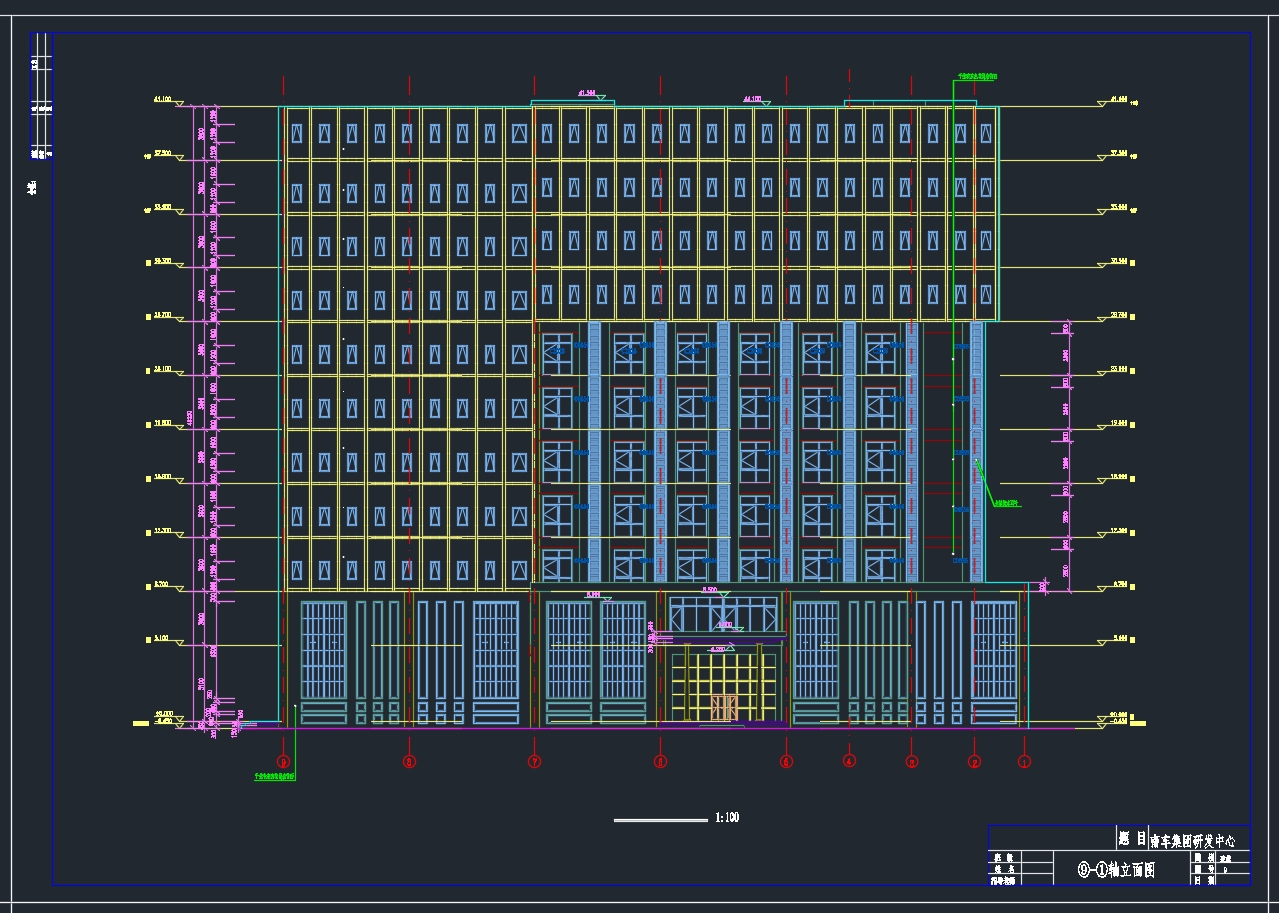Viewport: 1279px width, 913px height.
Task: Click the 41.100 elevation marker at top left
Action: tap(163, 100)
